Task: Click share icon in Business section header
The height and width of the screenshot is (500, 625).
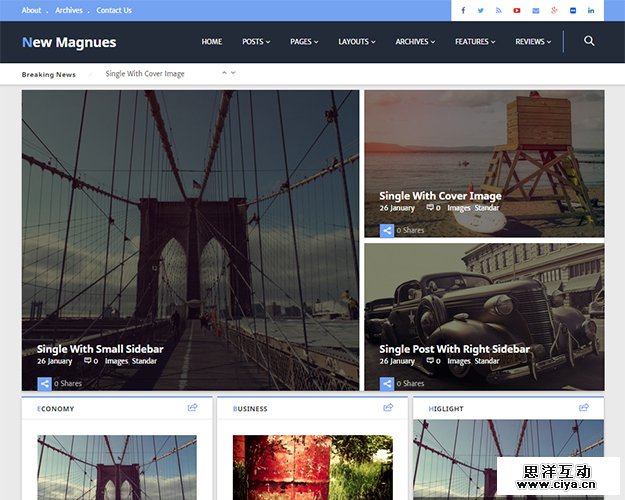Action: click(388, 407)
